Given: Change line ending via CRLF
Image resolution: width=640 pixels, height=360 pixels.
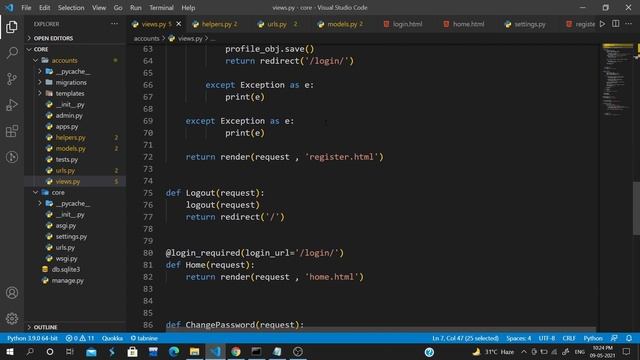Looking at the screenshot, I should 569,338.
